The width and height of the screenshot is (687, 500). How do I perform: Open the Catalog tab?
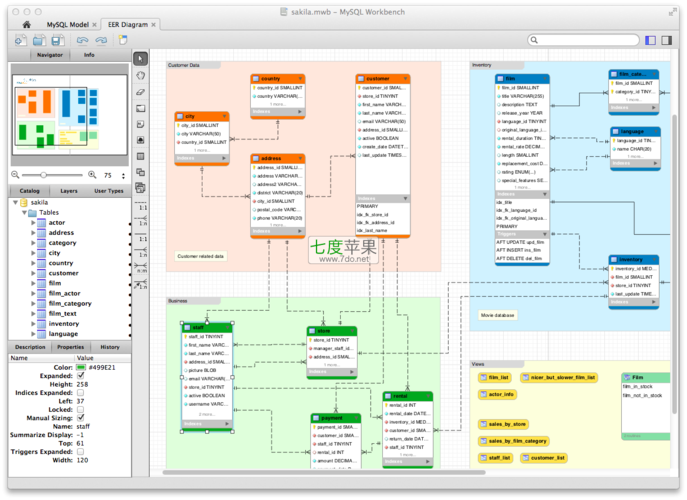(29, 191)
